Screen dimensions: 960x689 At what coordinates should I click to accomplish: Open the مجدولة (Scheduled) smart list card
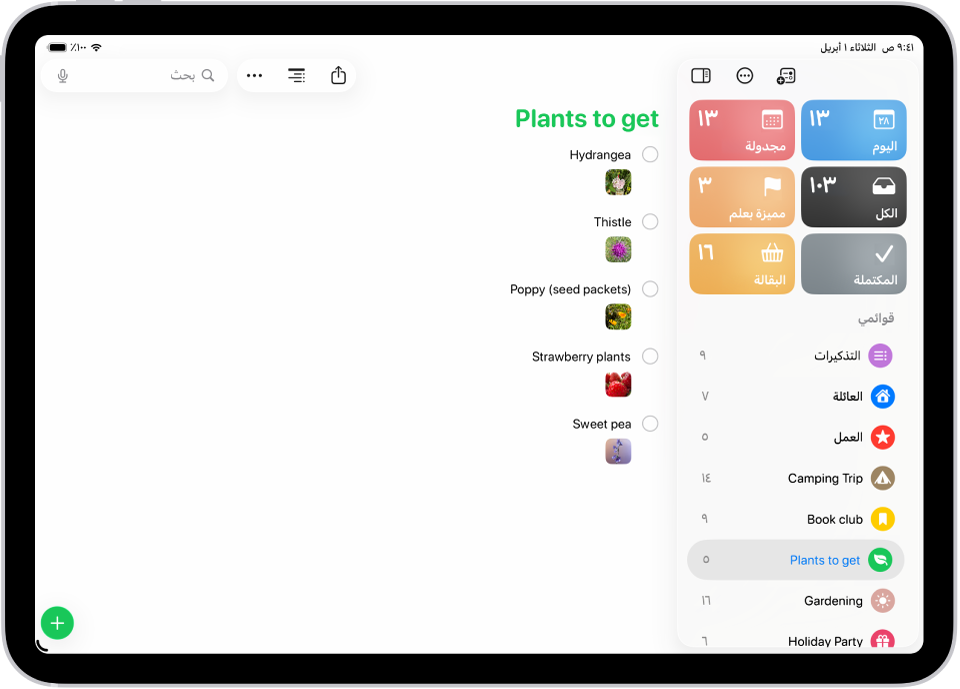(741, 130)
